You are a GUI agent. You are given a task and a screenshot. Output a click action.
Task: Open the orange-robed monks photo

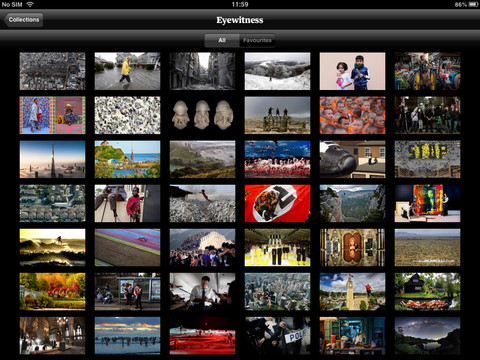pyautogui.click(x=352, y=115)
